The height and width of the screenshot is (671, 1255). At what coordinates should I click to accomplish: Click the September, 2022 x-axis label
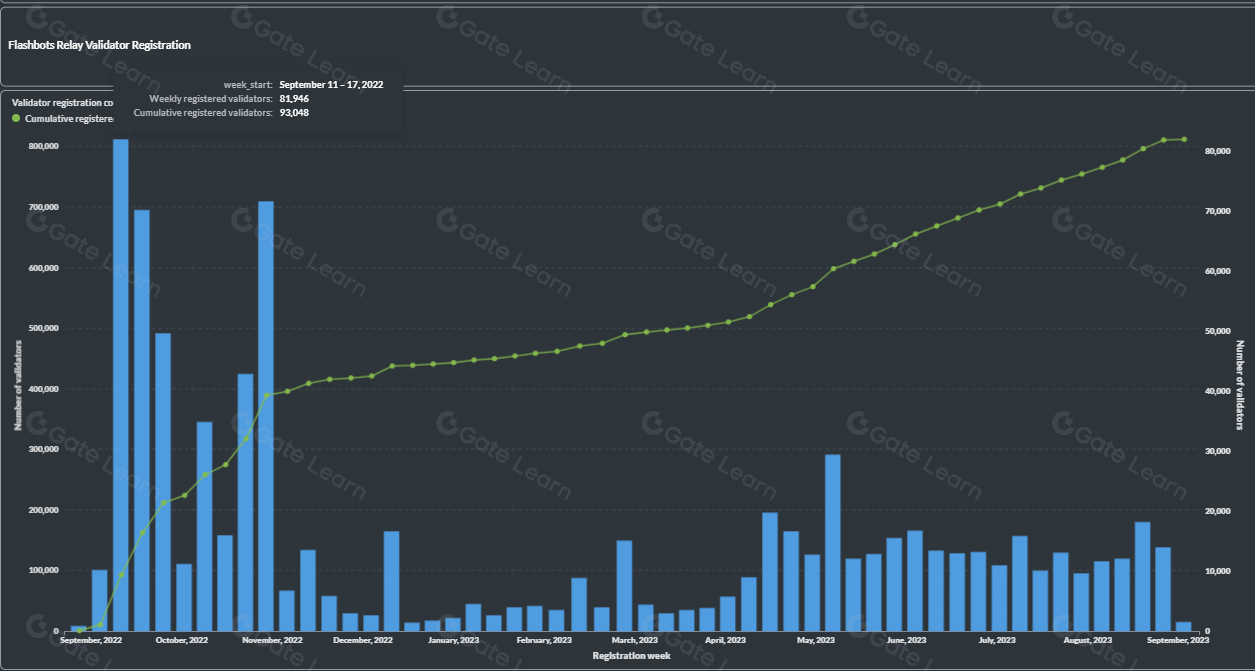pyautogui.click(x=91, y=640)
